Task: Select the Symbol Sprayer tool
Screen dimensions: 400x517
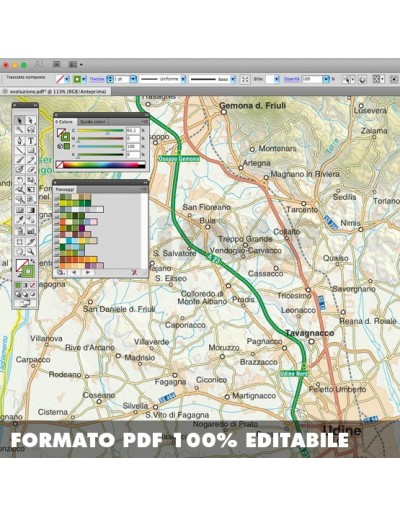Action: [20, 230]
